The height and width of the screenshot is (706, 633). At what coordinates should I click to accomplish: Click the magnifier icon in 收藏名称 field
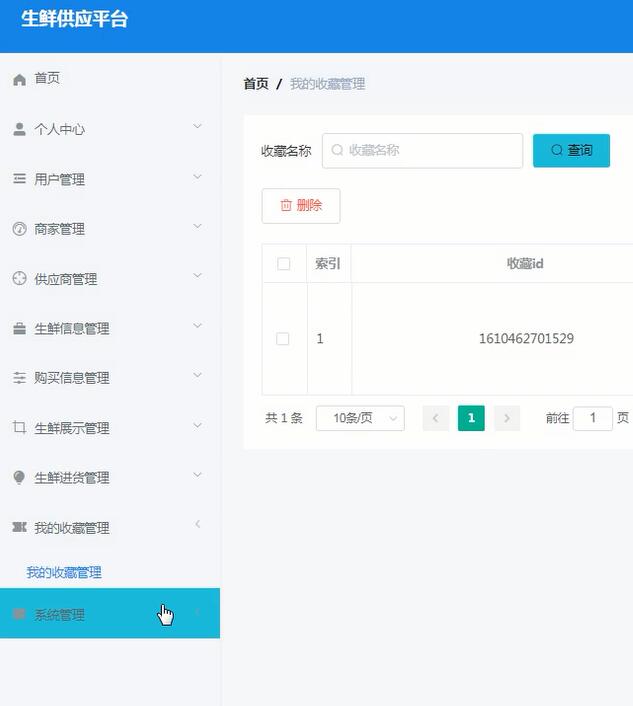[x=337, y=150]
